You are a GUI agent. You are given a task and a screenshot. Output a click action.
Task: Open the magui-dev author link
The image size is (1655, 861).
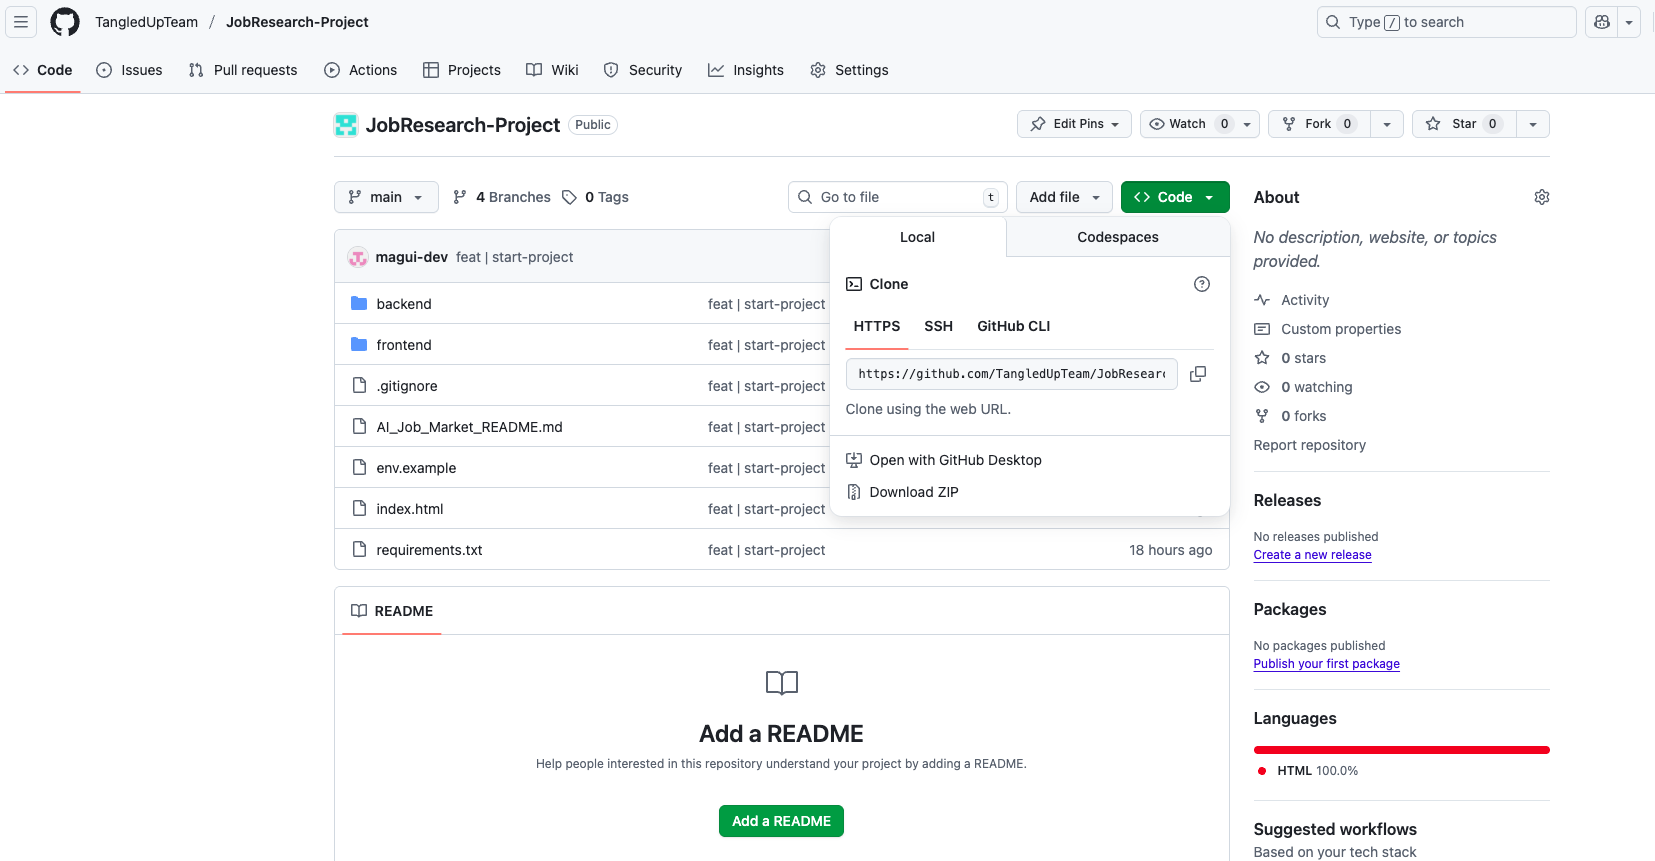tap(411, 257)
